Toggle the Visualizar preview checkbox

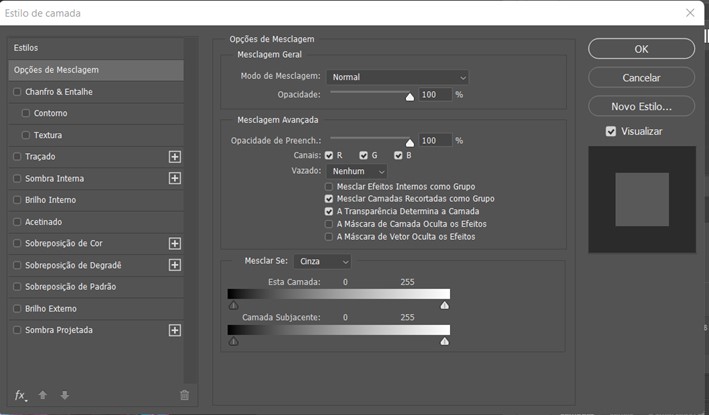[x=611, y=132]
